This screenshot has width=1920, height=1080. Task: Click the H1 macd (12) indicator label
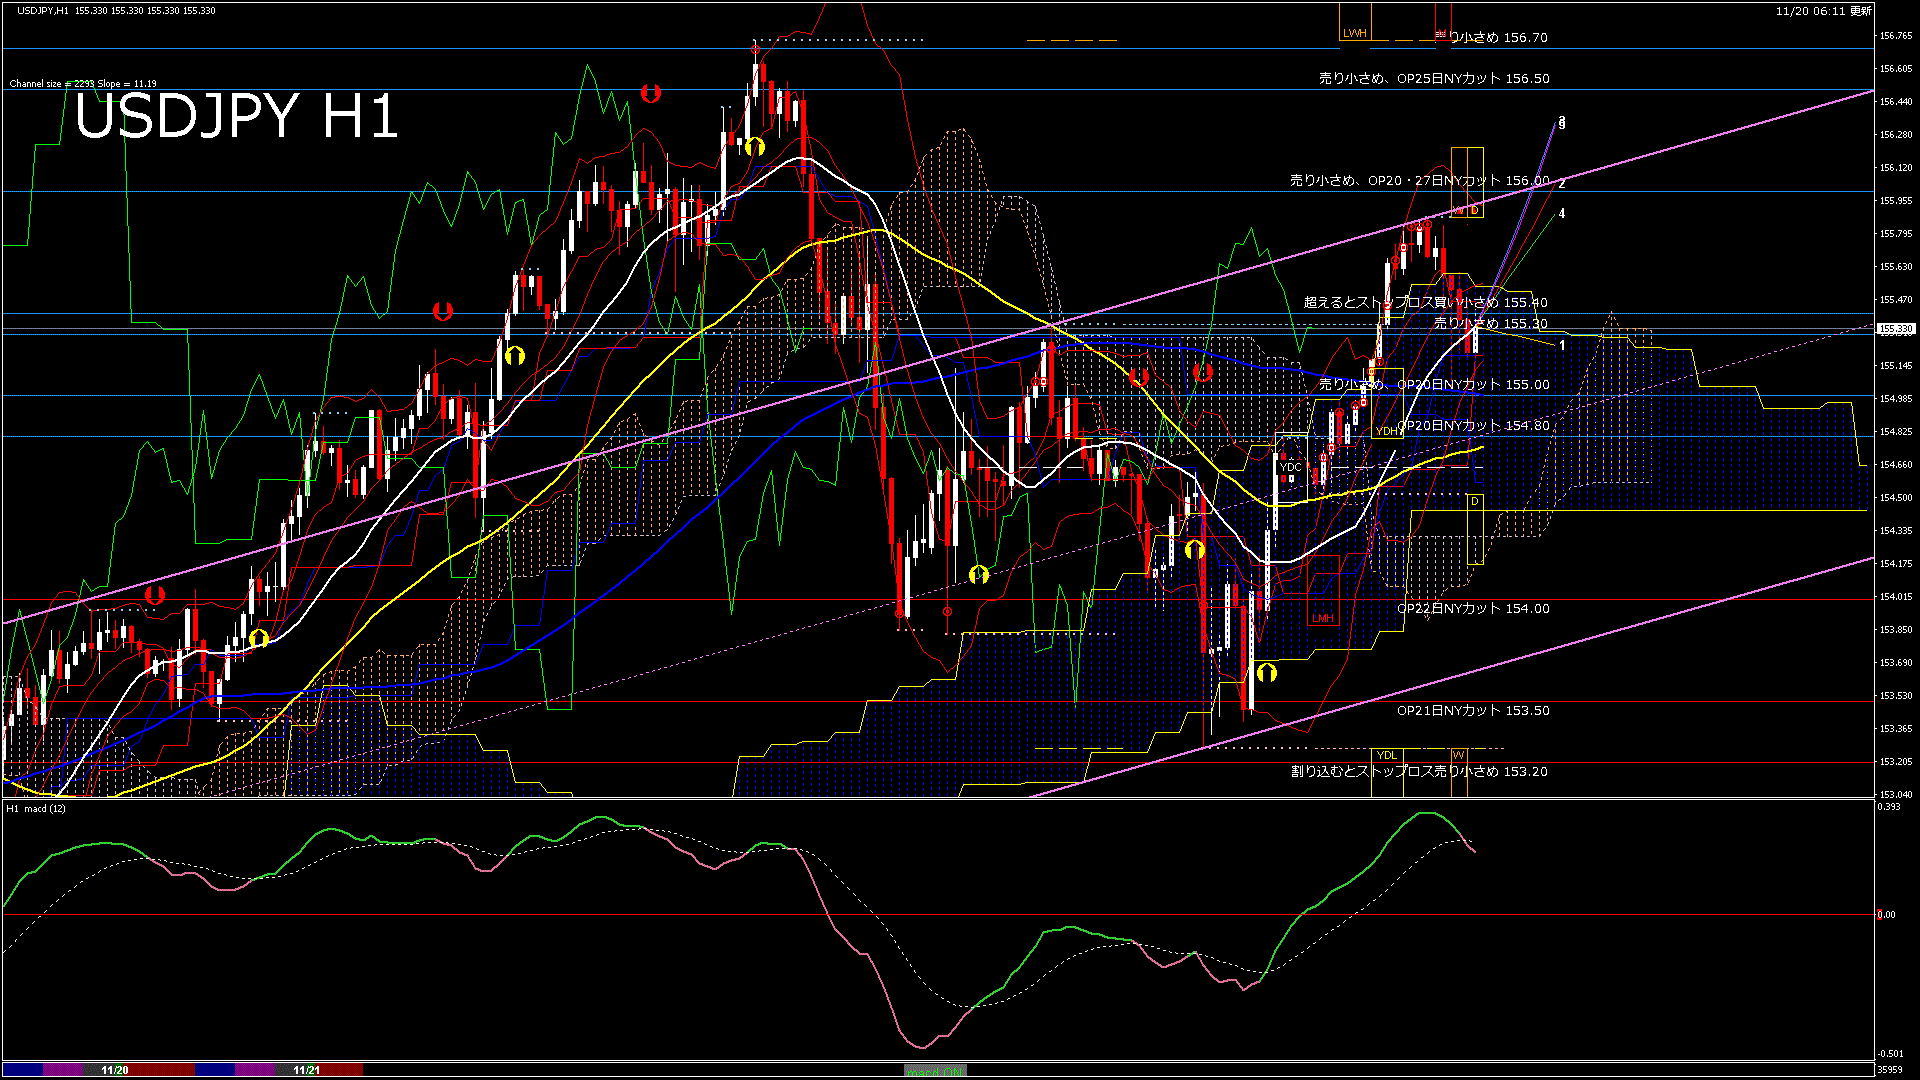coord(36,808)
